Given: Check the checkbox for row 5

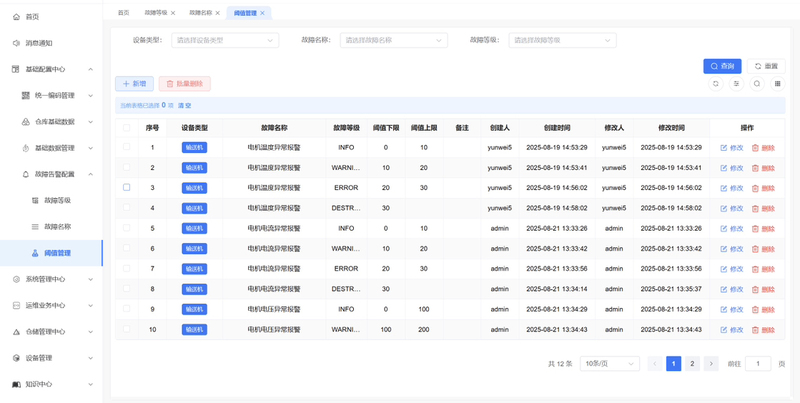Looking at the screenshot, I should [127, 228].
